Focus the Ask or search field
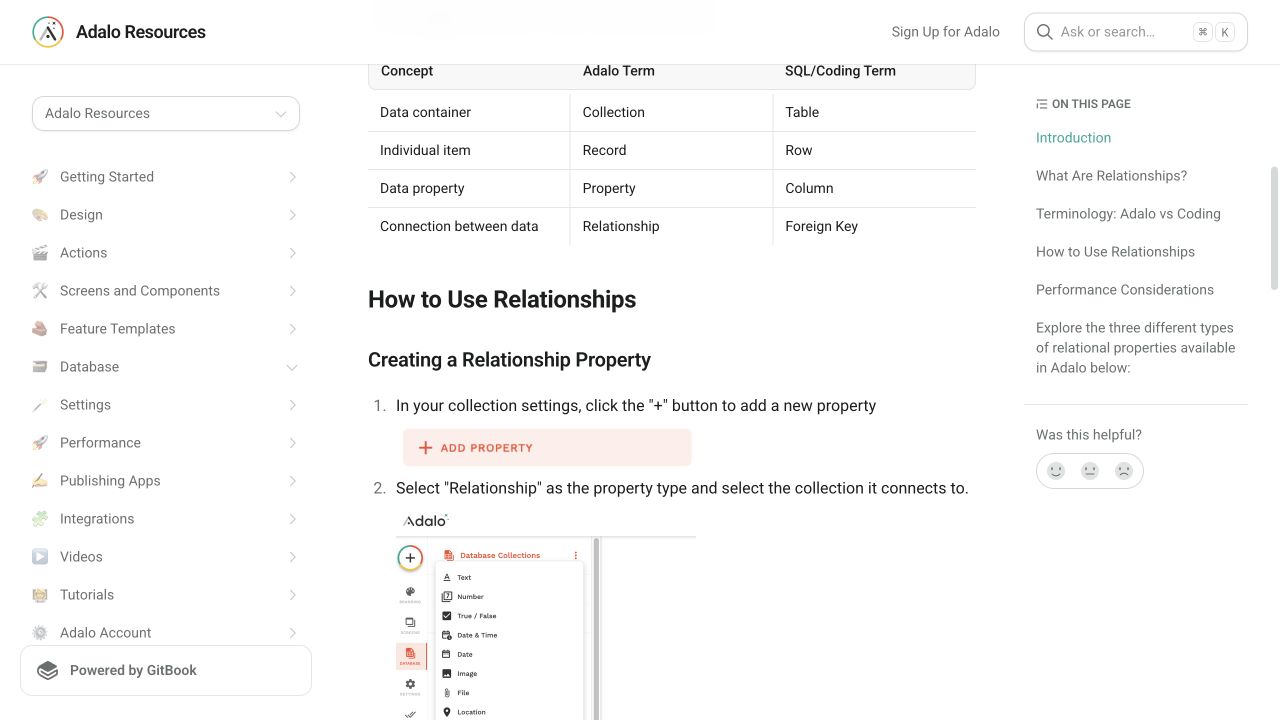Viewport: 1280px width, 720px height. tap(1136, 32)
